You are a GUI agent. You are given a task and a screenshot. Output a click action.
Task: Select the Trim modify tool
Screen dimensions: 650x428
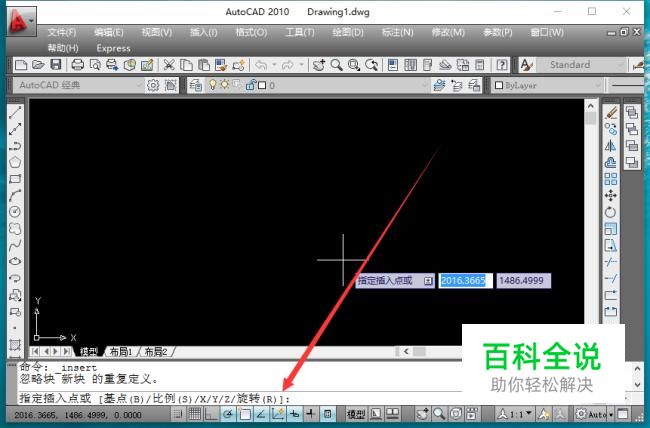tap(611, 262)
